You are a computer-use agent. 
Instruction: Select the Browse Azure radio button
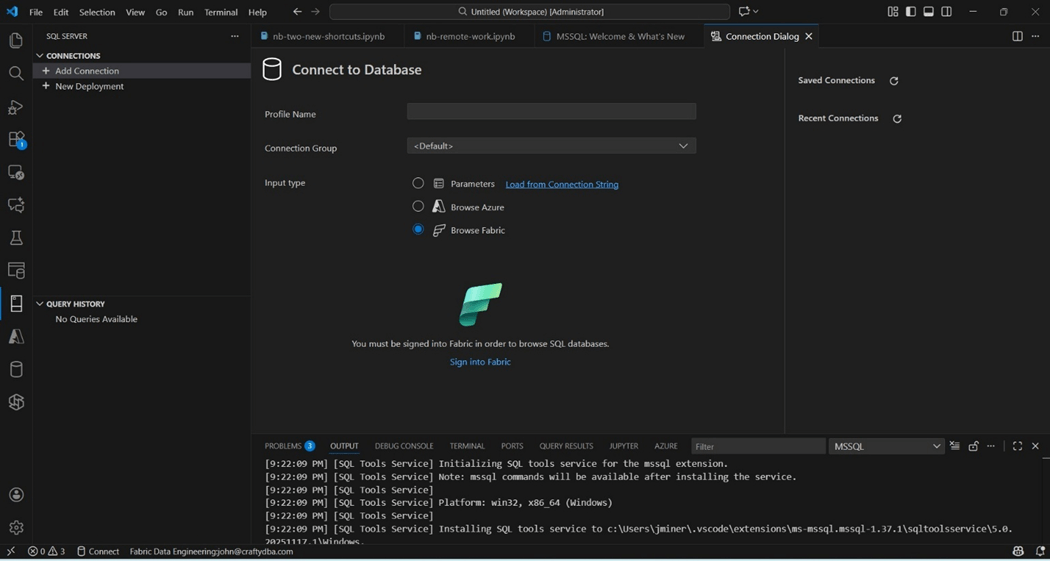point(418,207)
